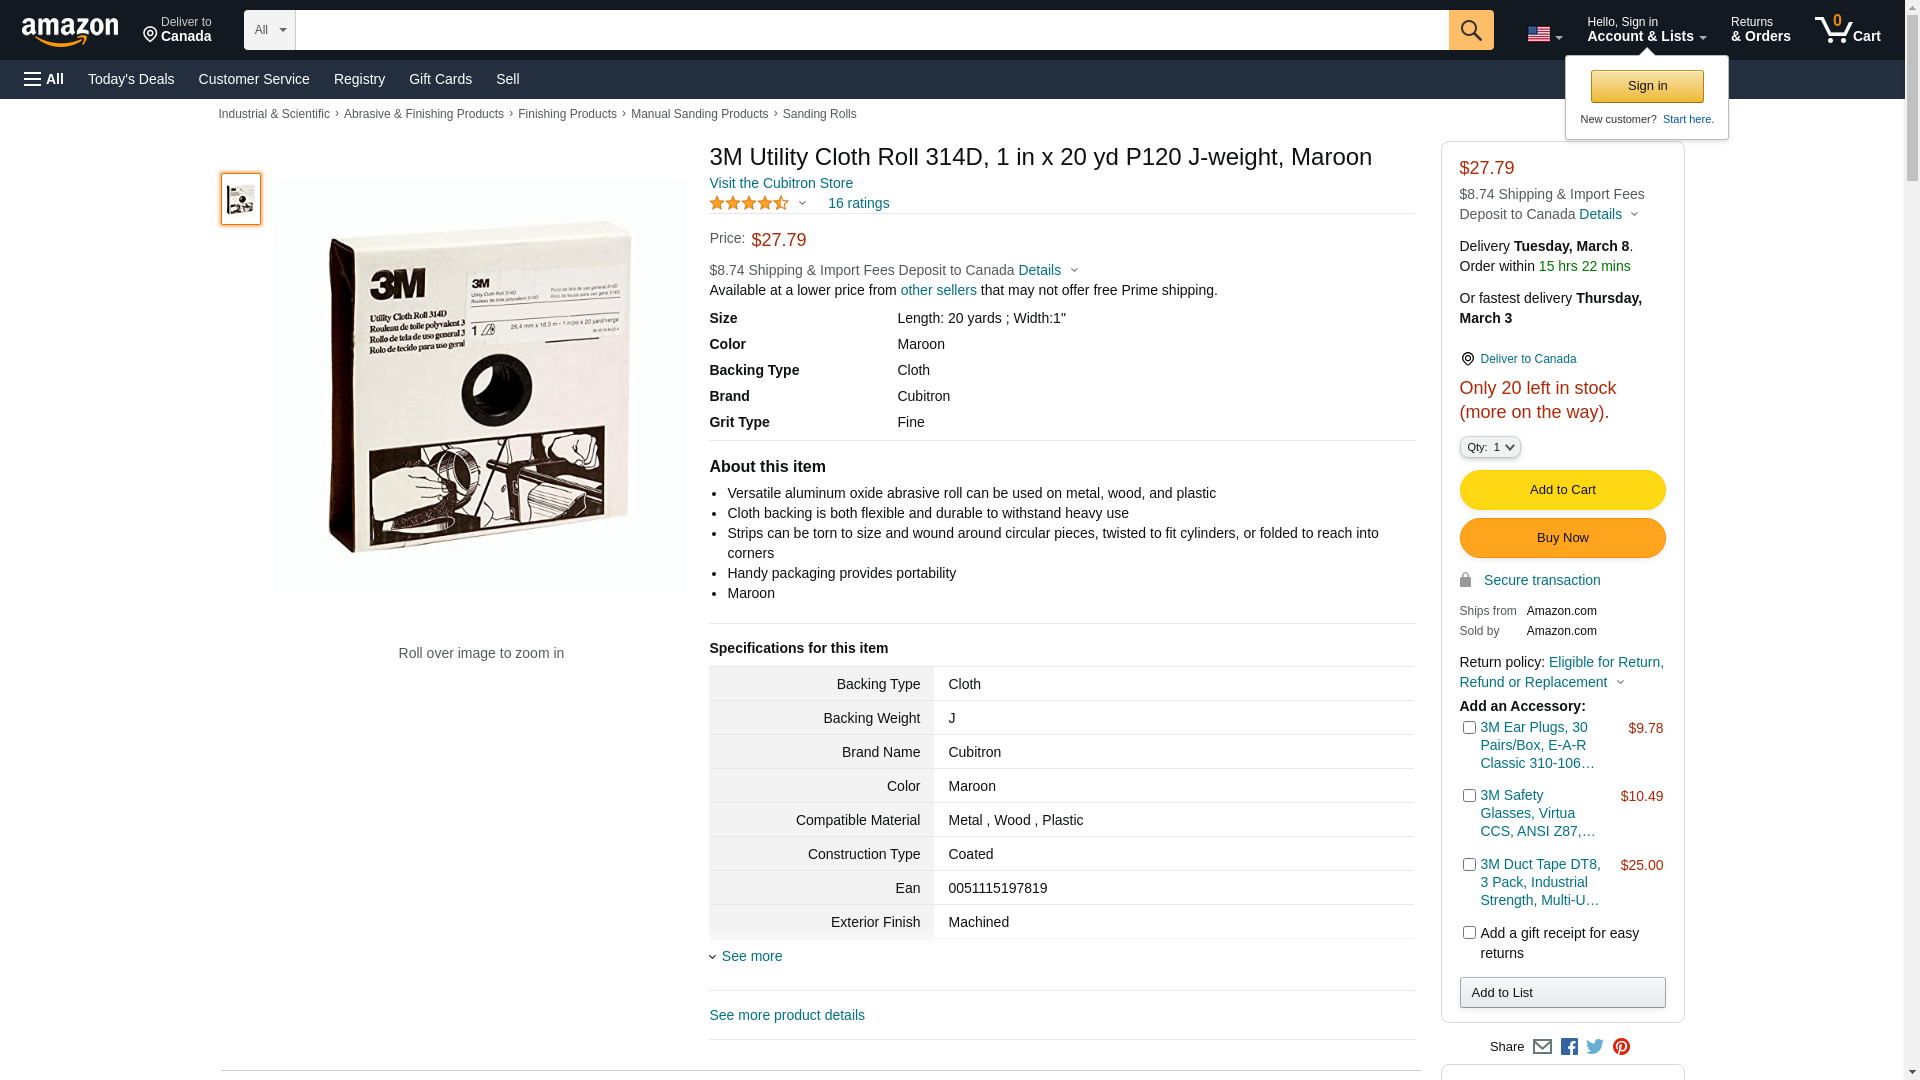This screenshot has width=1920, height=1080.
Task: Click the star rating display
Action: 749,203
